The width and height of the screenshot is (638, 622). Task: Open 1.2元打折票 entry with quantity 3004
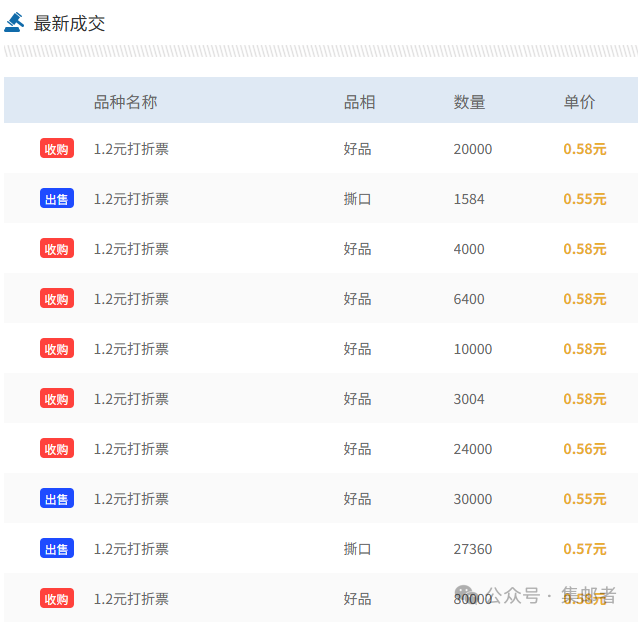coord(131,399)
